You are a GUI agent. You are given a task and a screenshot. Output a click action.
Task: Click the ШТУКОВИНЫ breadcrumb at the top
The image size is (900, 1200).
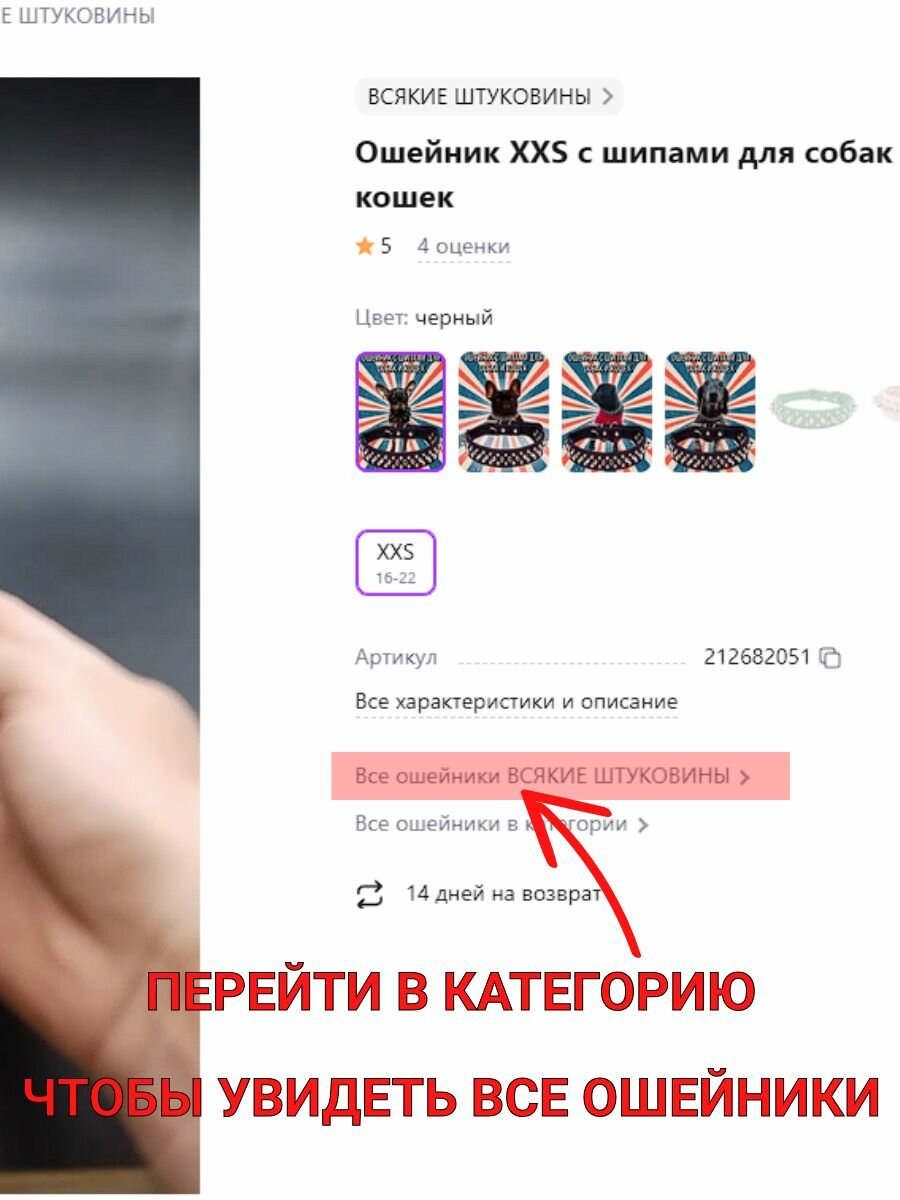coord(77,16)
